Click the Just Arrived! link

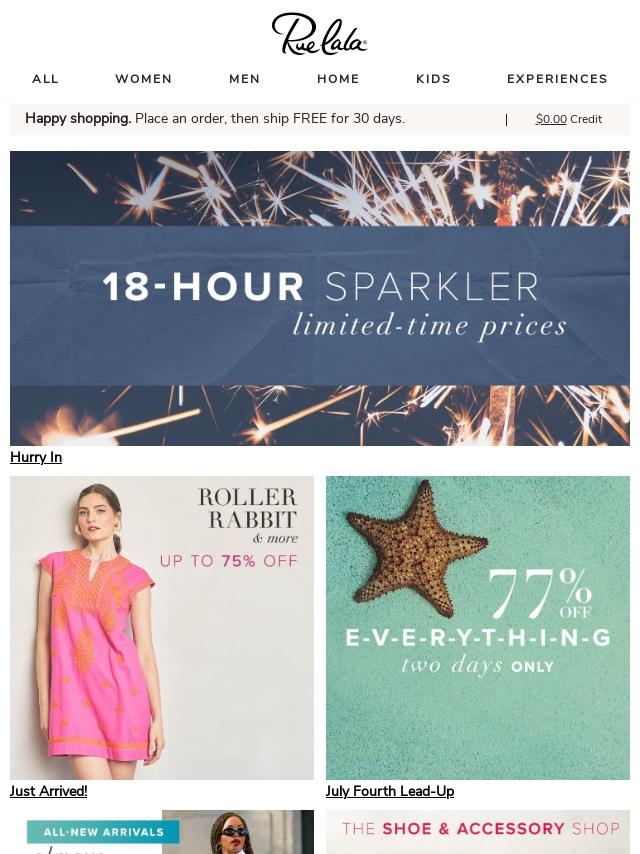[x=48, y=791]
